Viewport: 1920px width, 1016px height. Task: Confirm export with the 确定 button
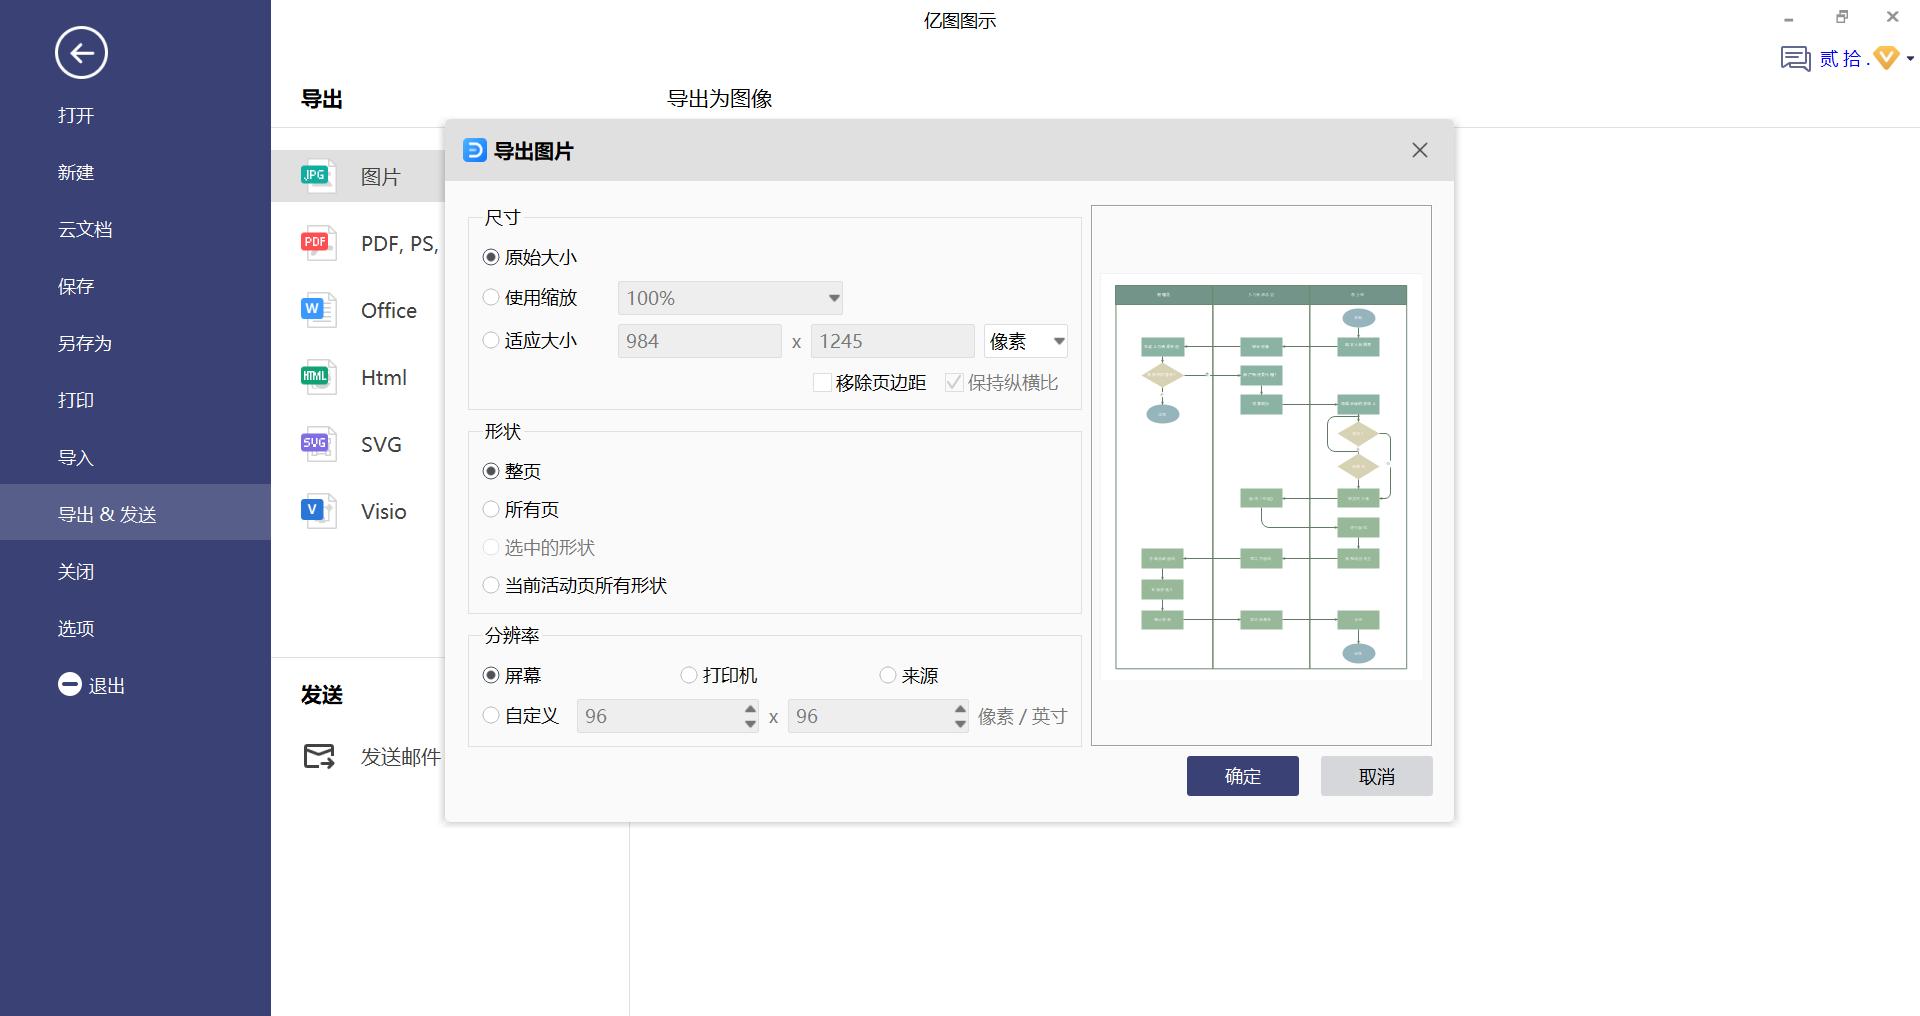click(x=1242, y=776)
